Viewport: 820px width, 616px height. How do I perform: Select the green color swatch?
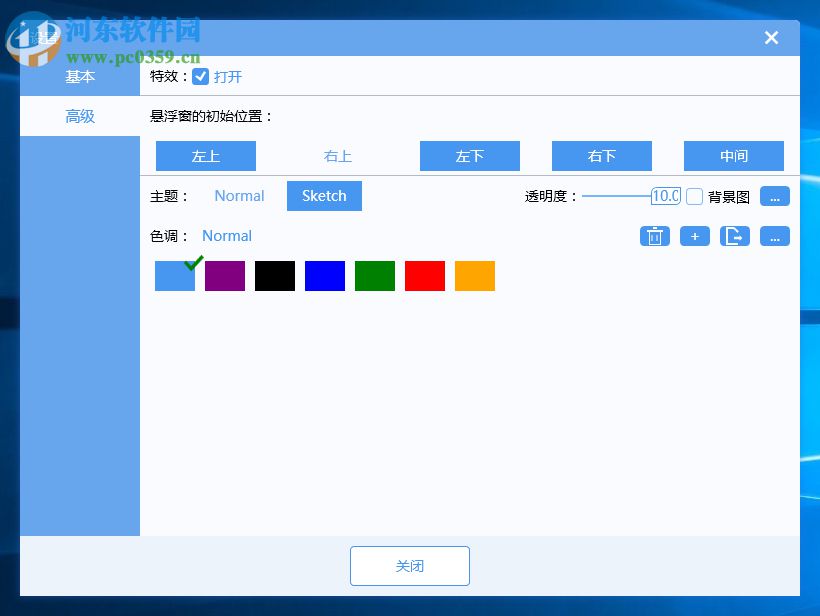coord(374,276)
